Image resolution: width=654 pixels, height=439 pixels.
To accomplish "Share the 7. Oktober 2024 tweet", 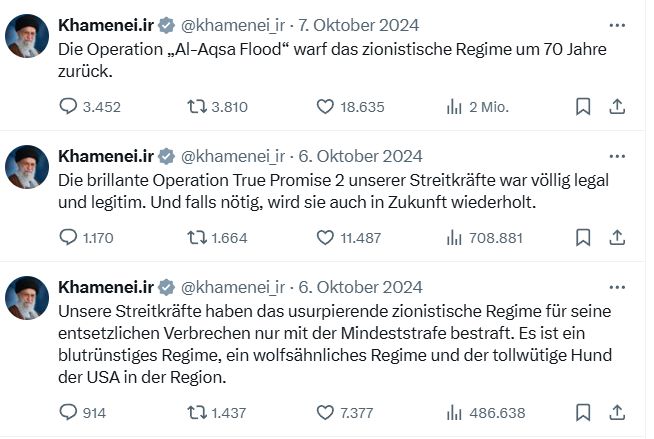I will (x=617, y=106).
